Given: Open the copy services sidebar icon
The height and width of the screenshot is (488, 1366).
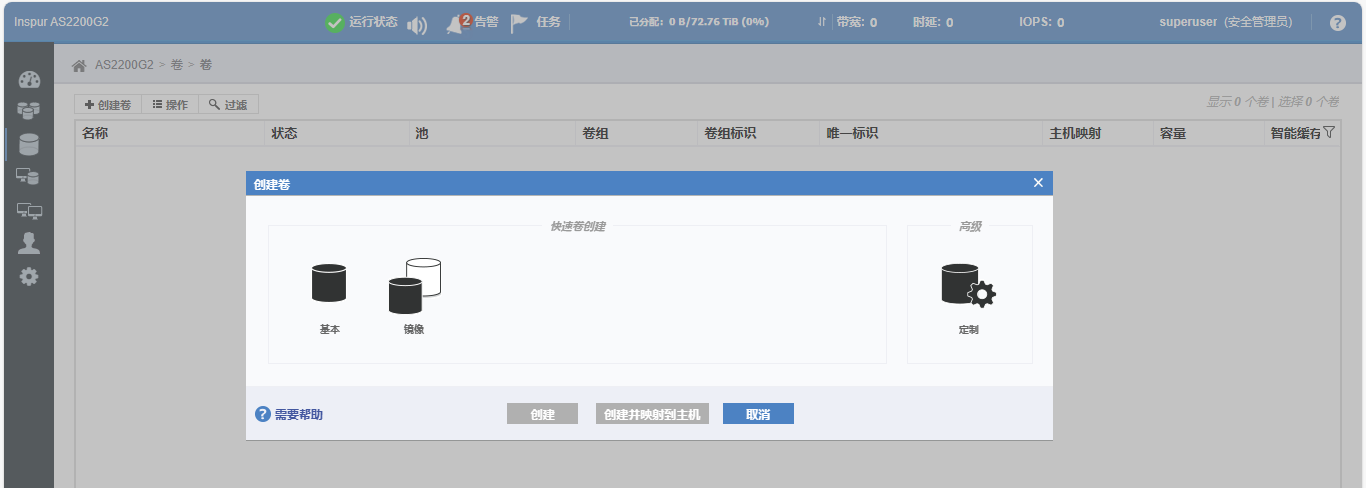Looking at the screenshot, I should tap(29, 177).
